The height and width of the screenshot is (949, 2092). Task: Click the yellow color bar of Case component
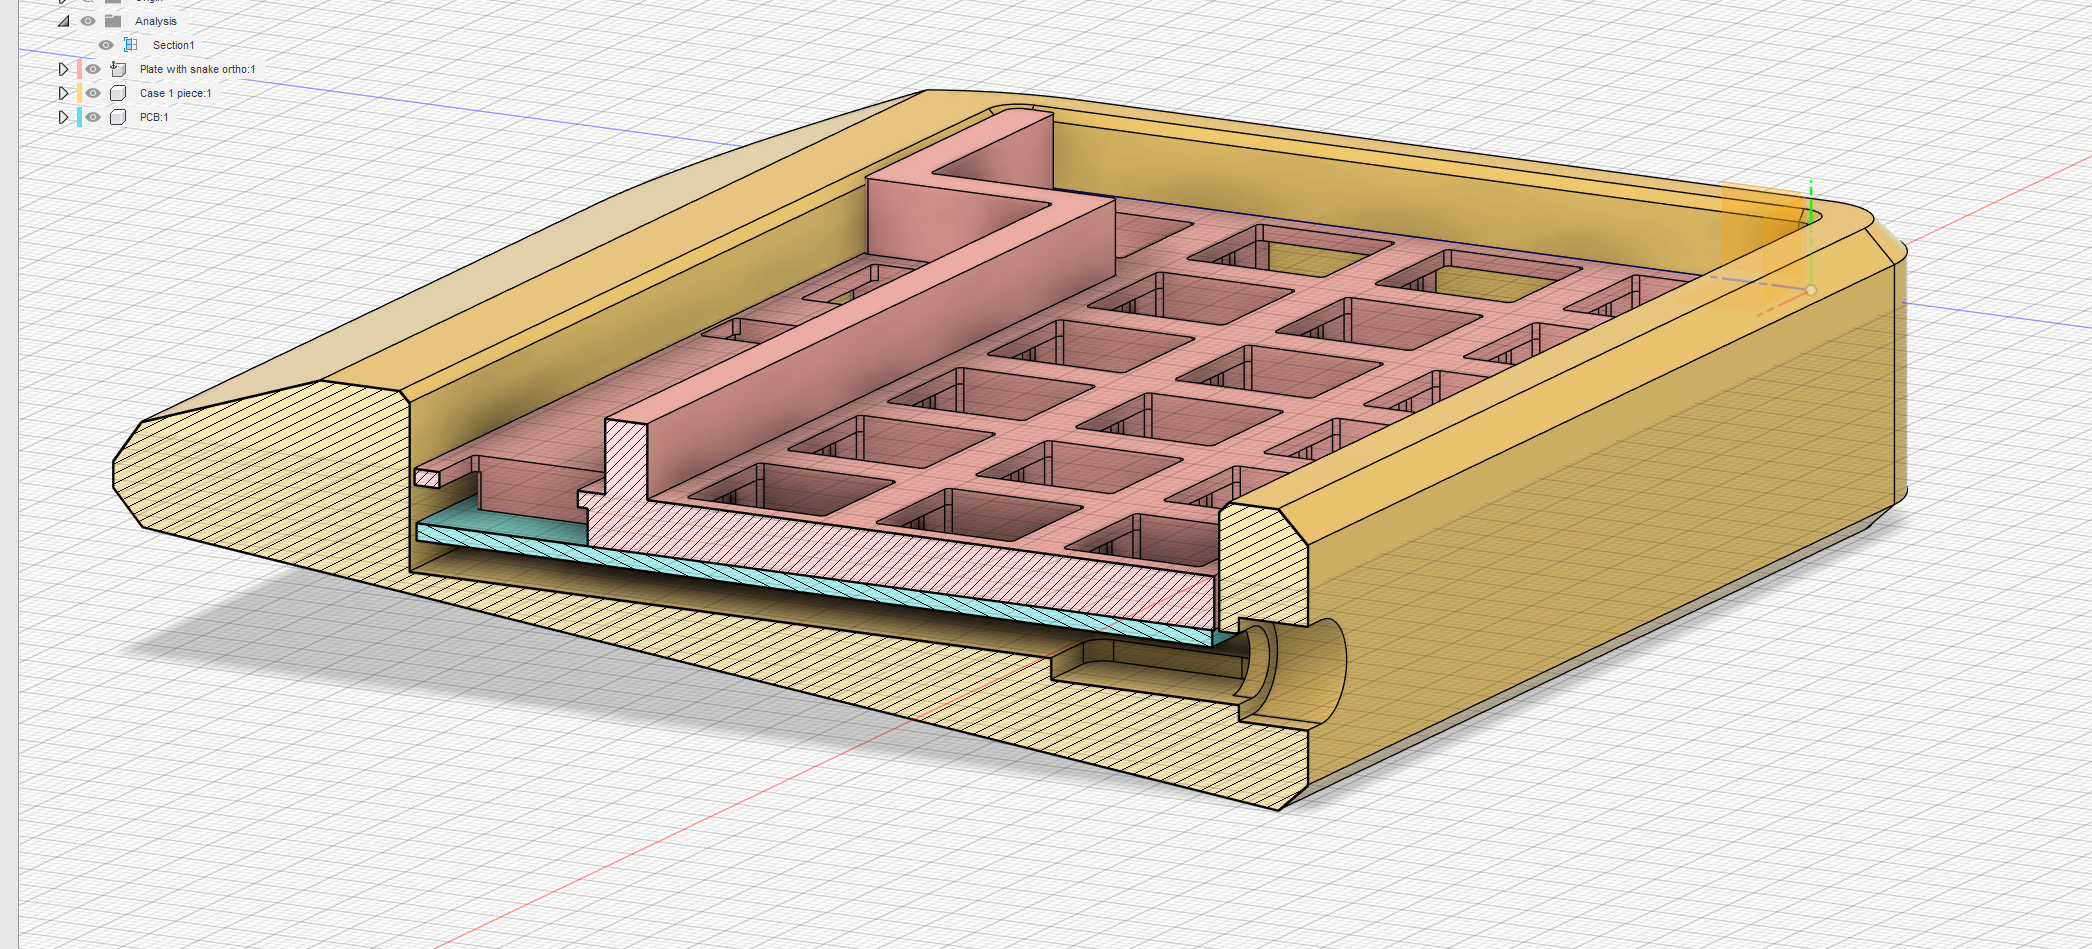(79, 93)
